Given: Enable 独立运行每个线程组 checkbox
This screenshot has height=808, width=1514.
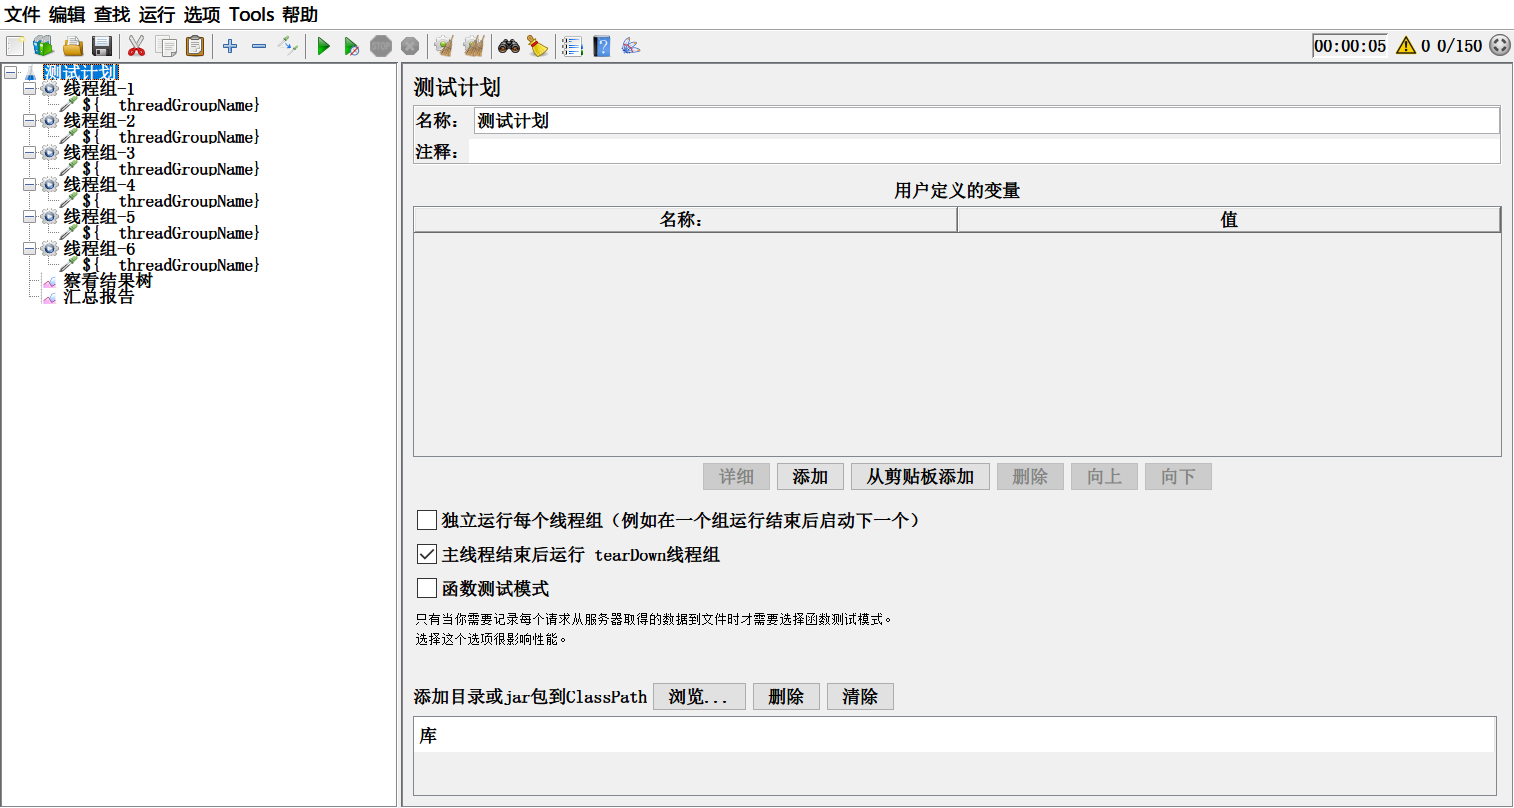Looking at the screenshot, I should click(427, 520).
